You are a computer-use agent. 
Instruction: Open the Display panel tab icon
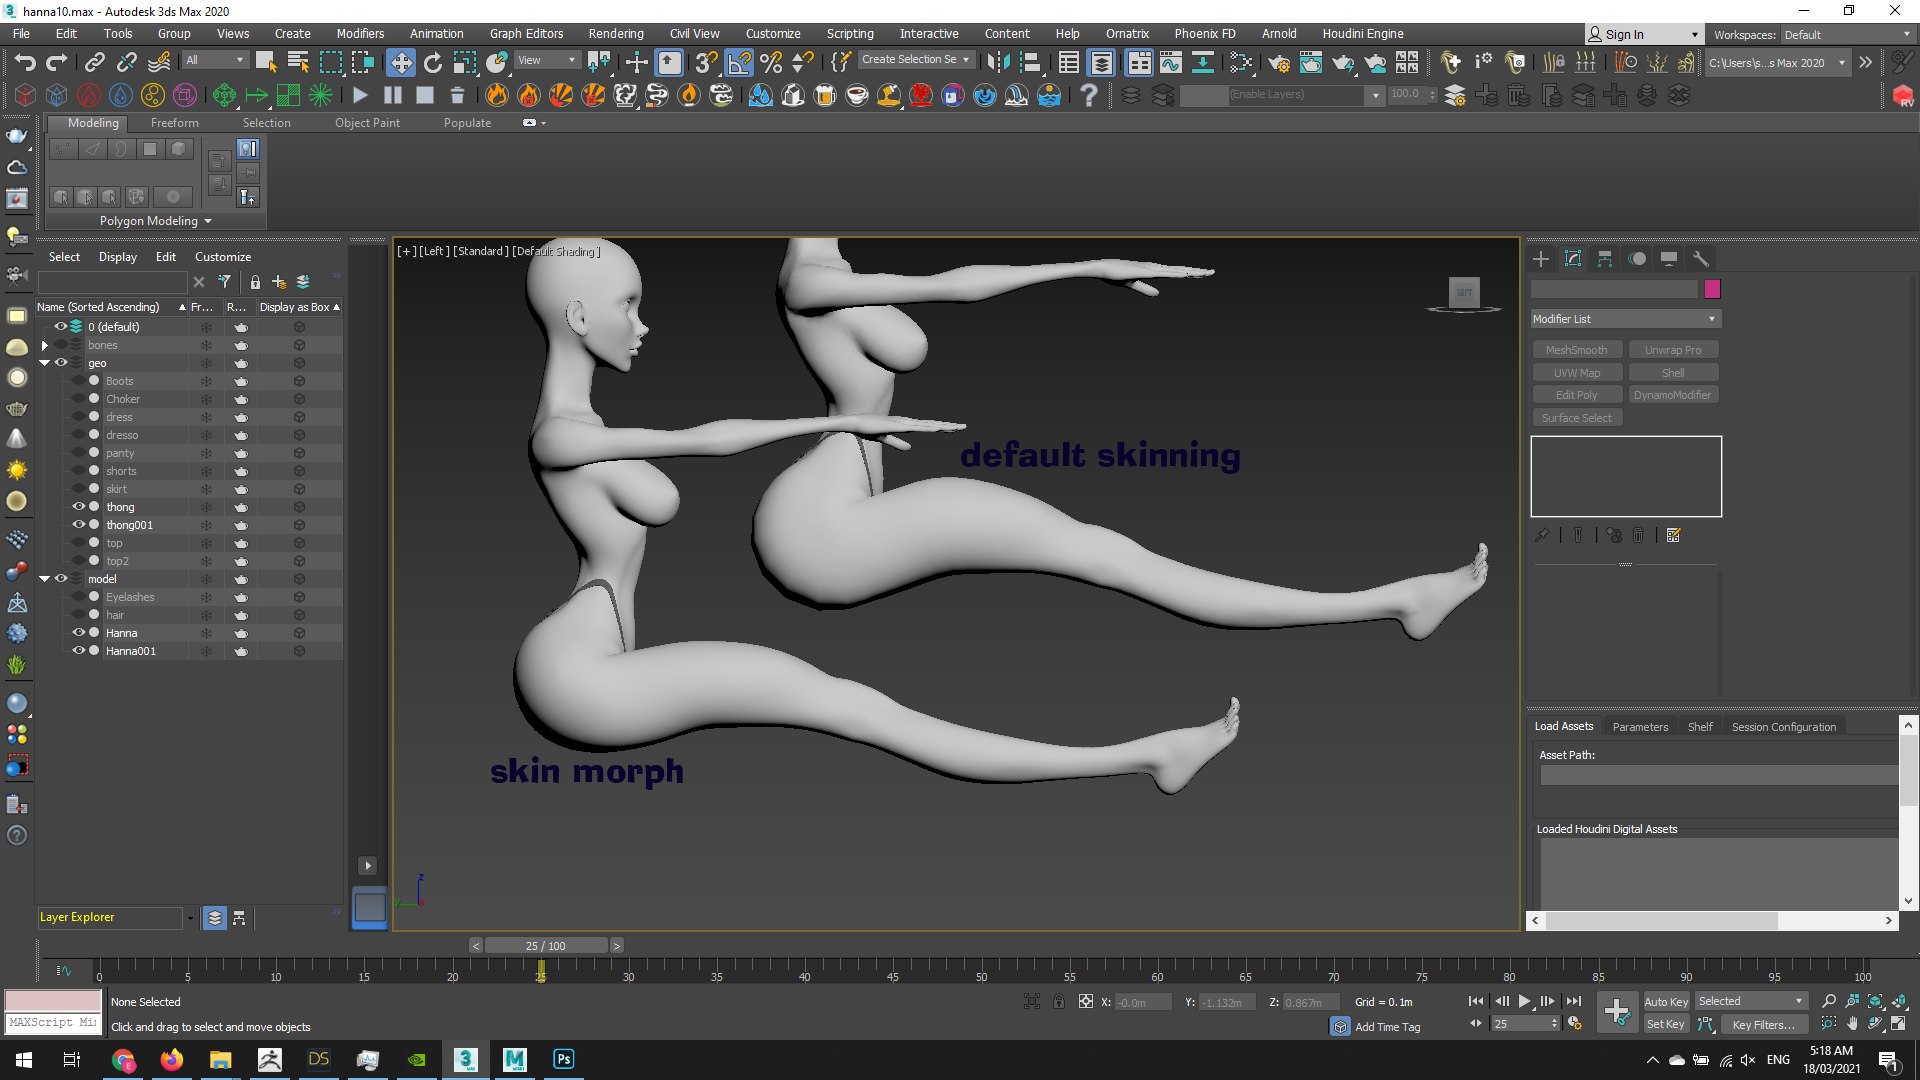click(1669, 259)
